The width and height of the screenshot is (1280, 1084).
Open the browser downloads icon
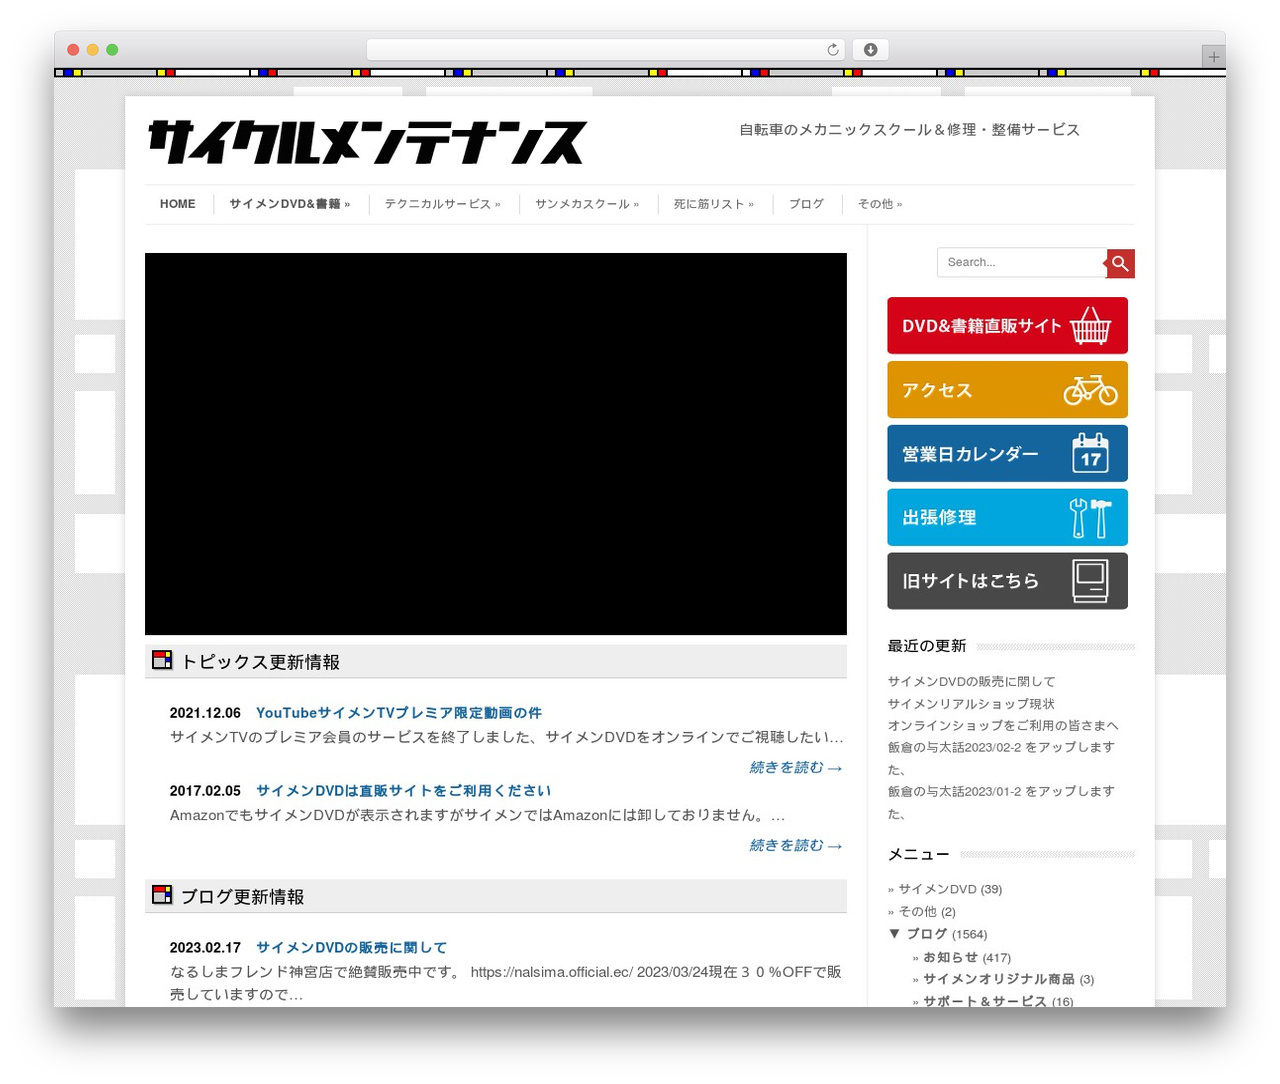(x=871, y=49)
